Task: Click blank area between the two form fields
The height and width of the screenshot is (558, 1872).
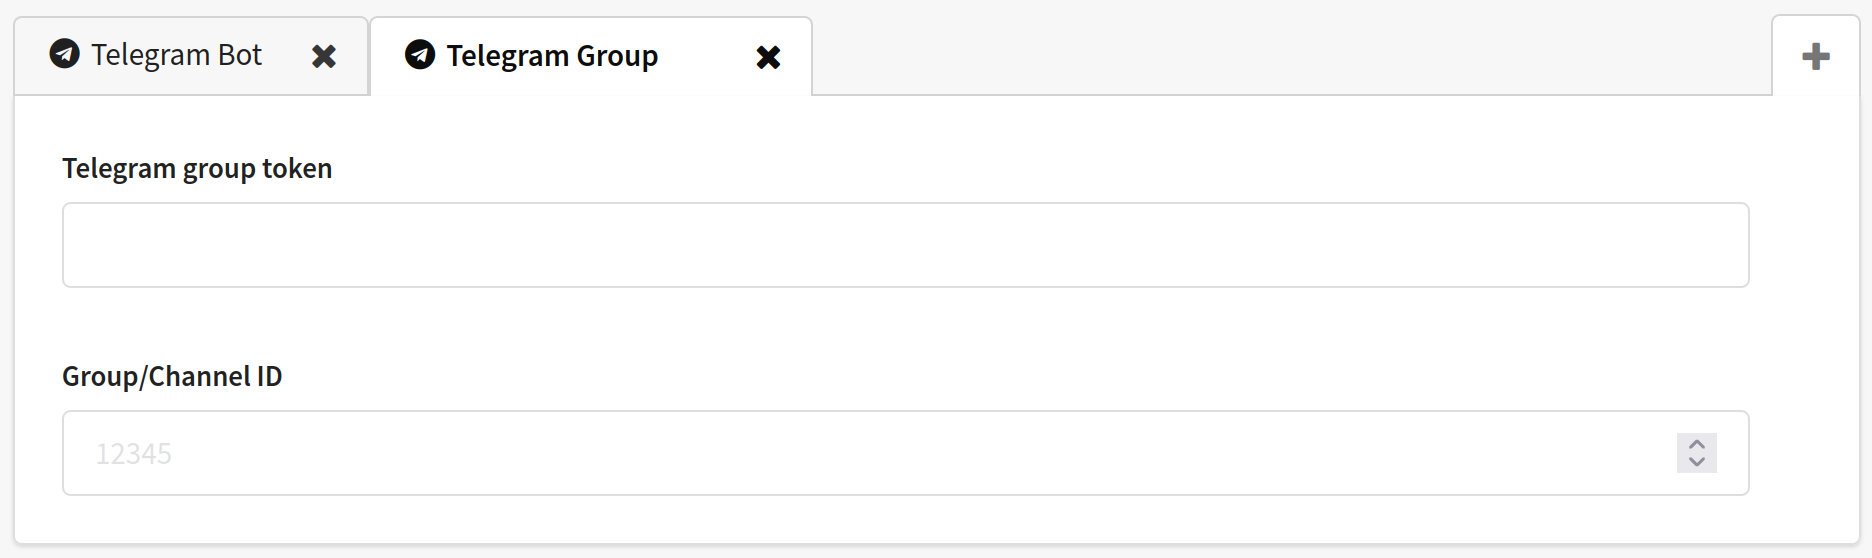Action: point(905,322)
